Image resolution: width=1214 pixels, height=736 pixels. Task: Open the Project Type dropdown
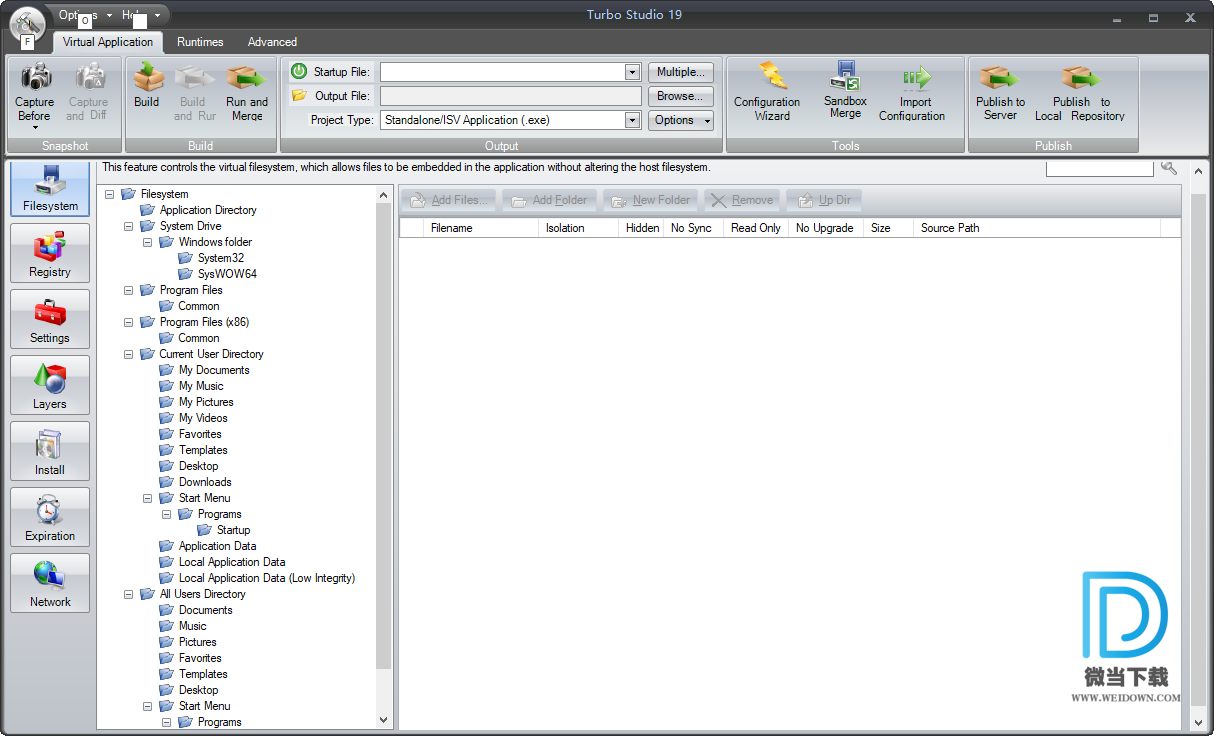point(632,120)
